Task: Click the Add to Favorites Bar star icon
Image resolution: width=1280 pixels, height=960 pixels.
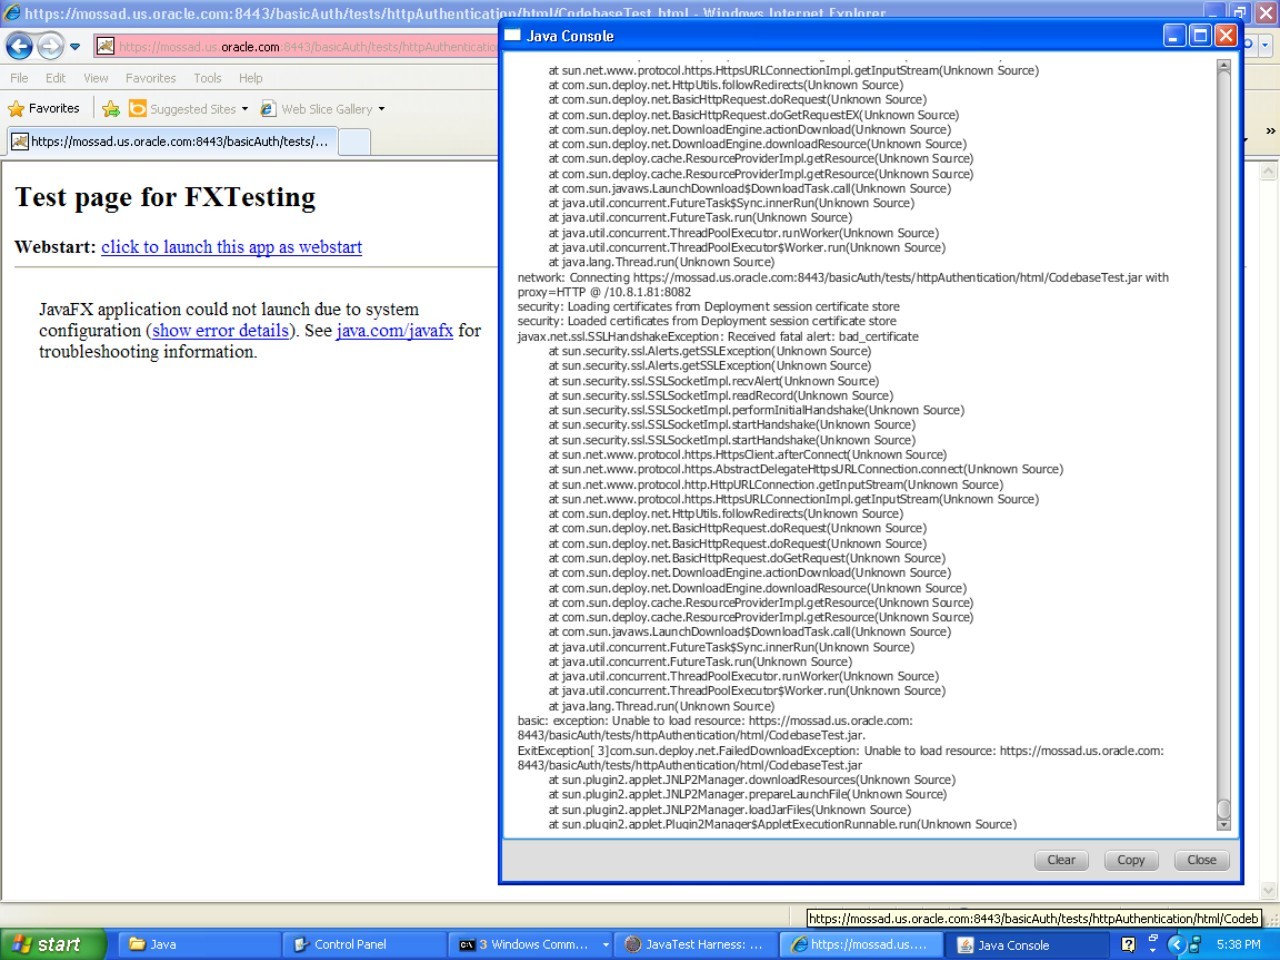Action: pos(111,109)
